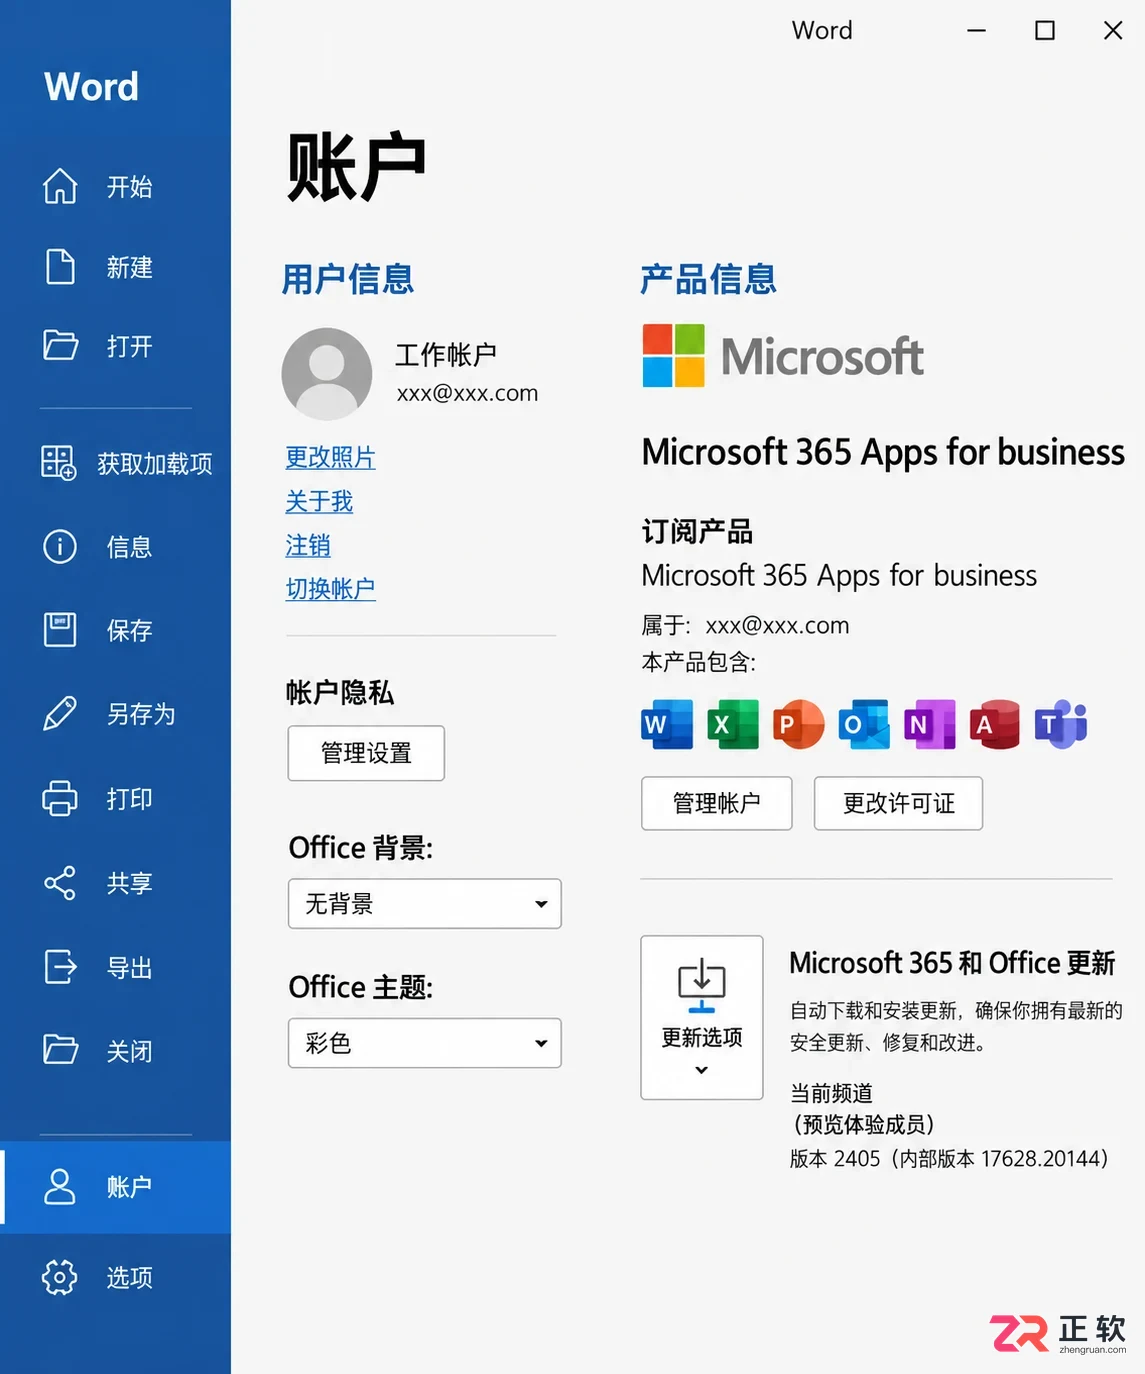Click the Info circle icon (信息)
Image resolution: width=1145 pixels, height=1374 pixels.
(60, 546)
